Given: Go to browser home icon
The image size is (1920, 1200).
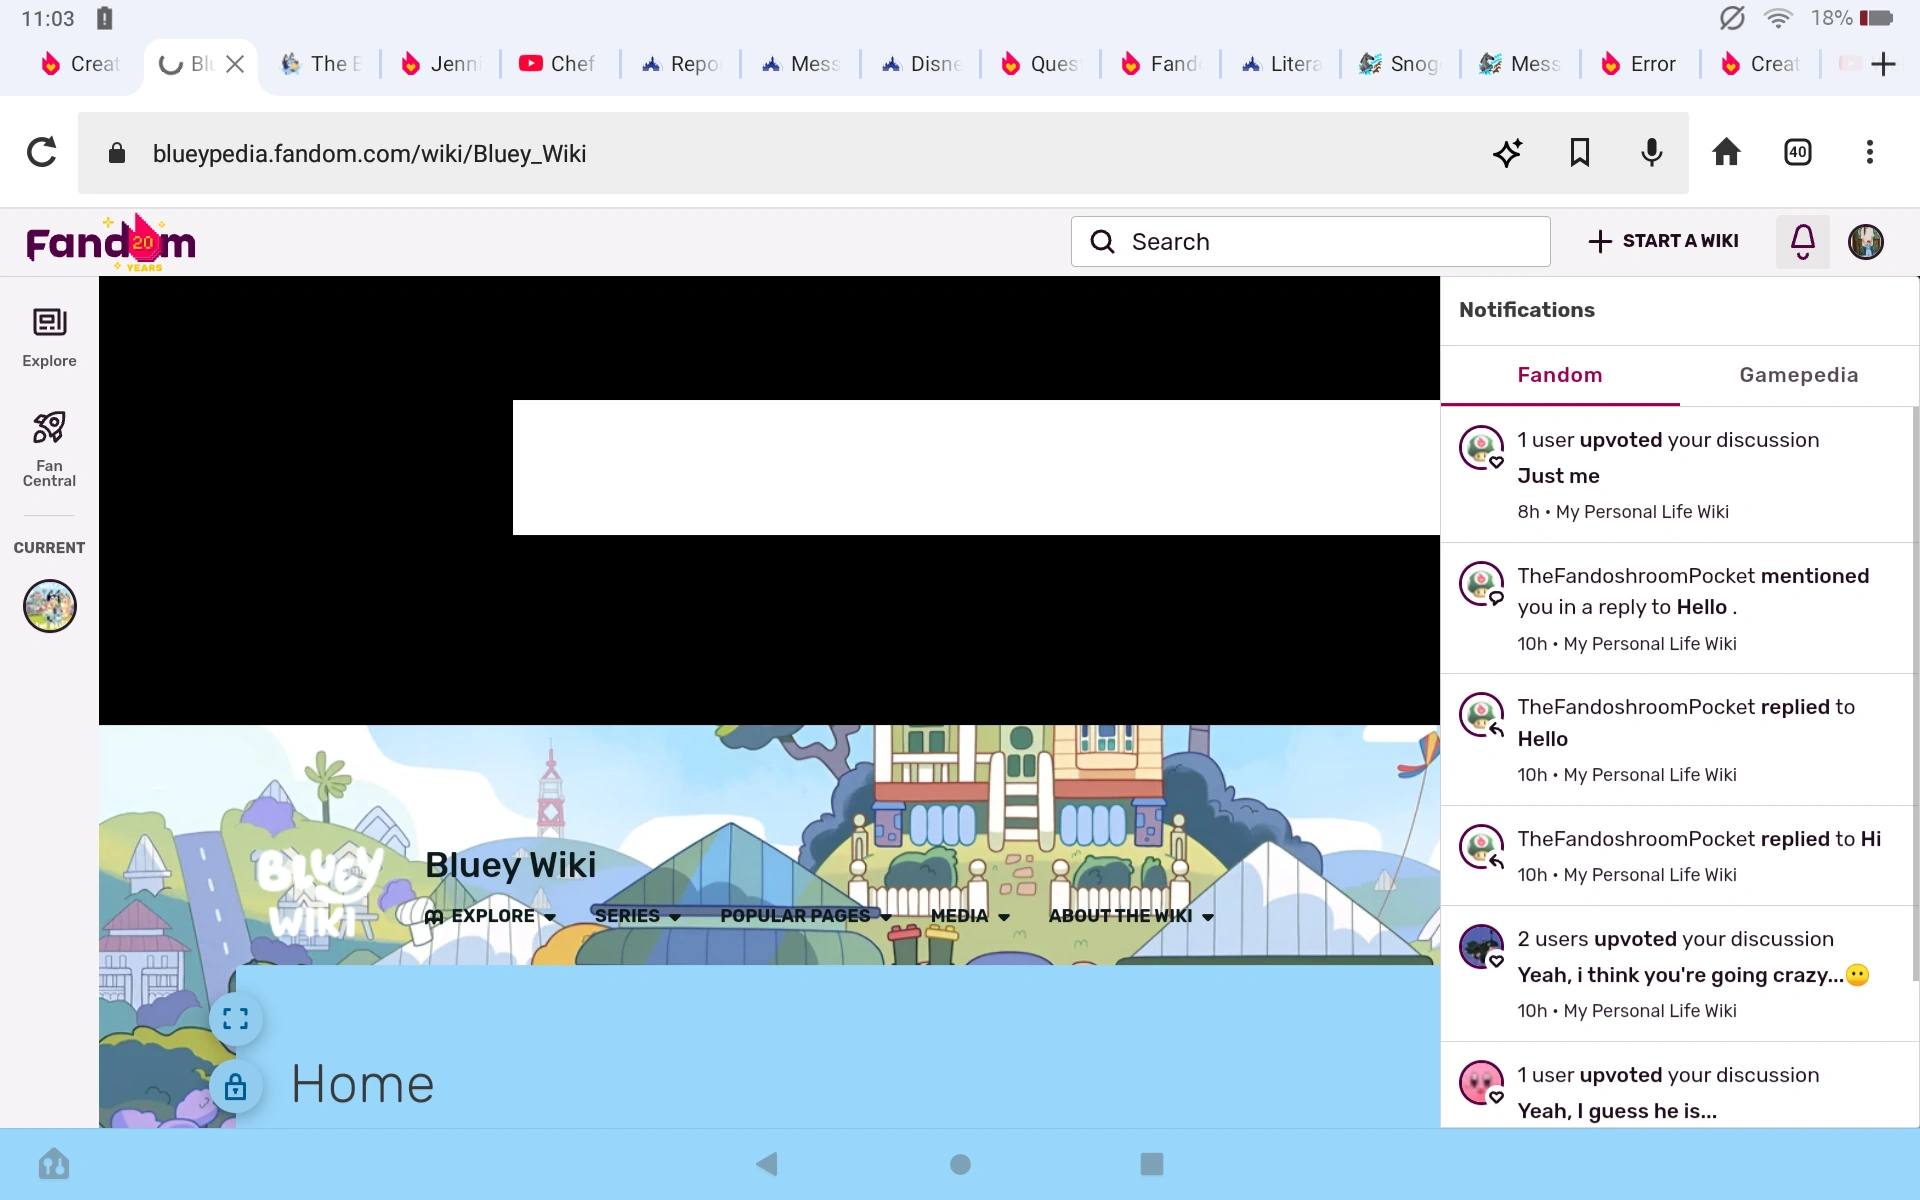Looking at the screenshot, I should pyautogui.click(x=1726, y=152).
